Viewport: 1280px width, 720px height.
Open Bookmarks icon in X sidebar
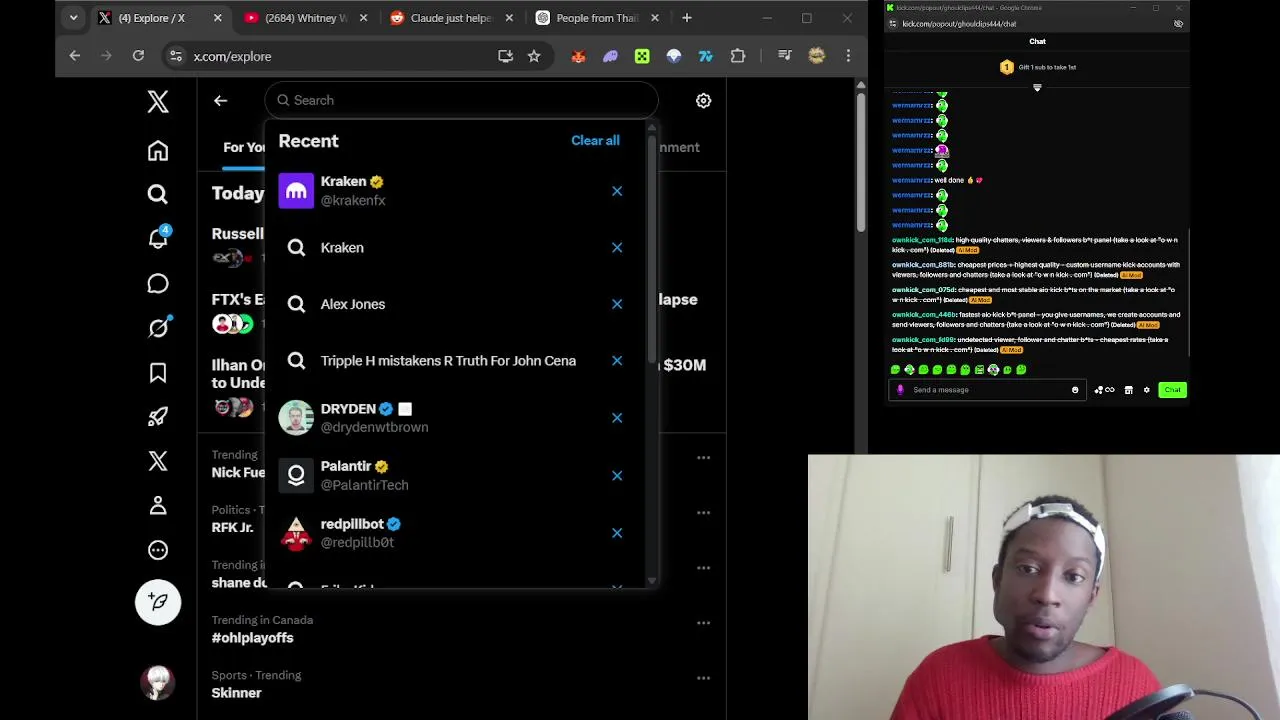coord(158,373)
